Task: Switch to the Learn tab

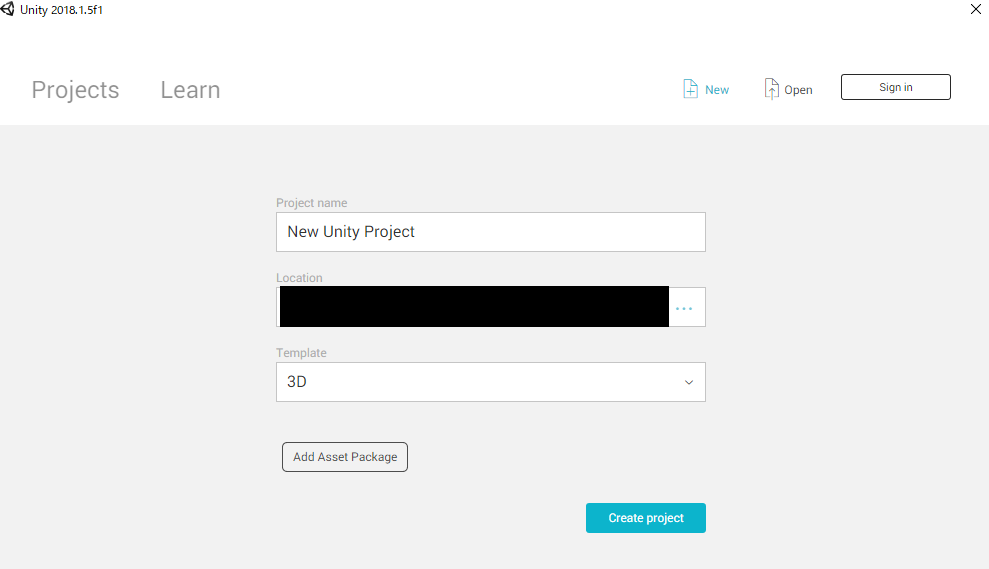Action: pyautogui.click(x=190, y=90)
